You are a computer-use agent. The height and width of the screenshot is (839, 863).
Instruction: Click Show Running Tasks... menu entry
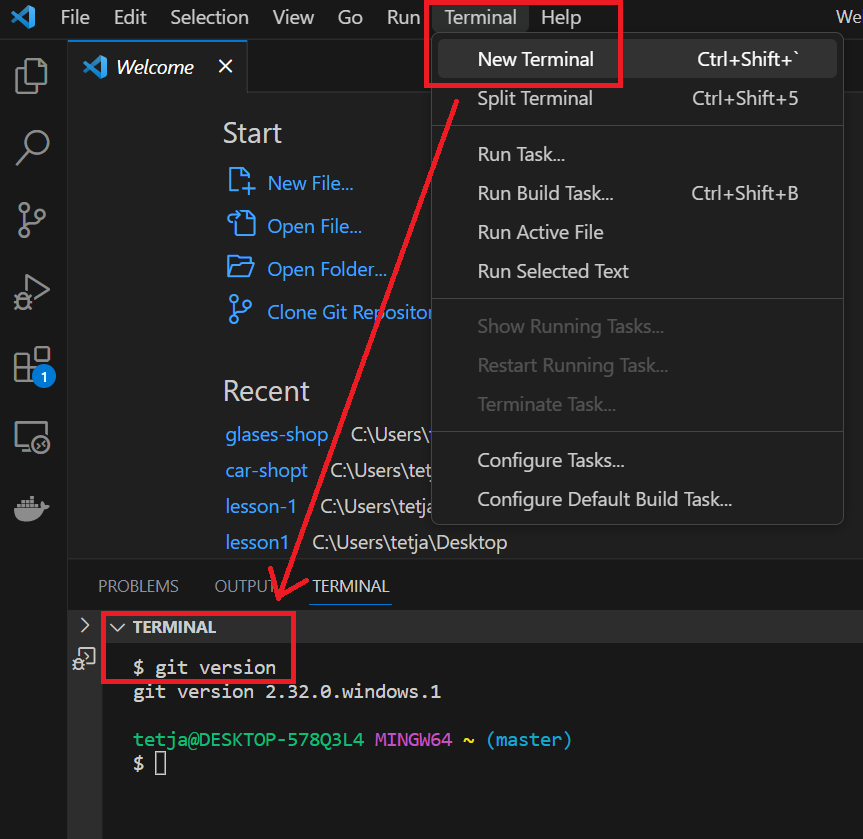[x=637, y=326]
